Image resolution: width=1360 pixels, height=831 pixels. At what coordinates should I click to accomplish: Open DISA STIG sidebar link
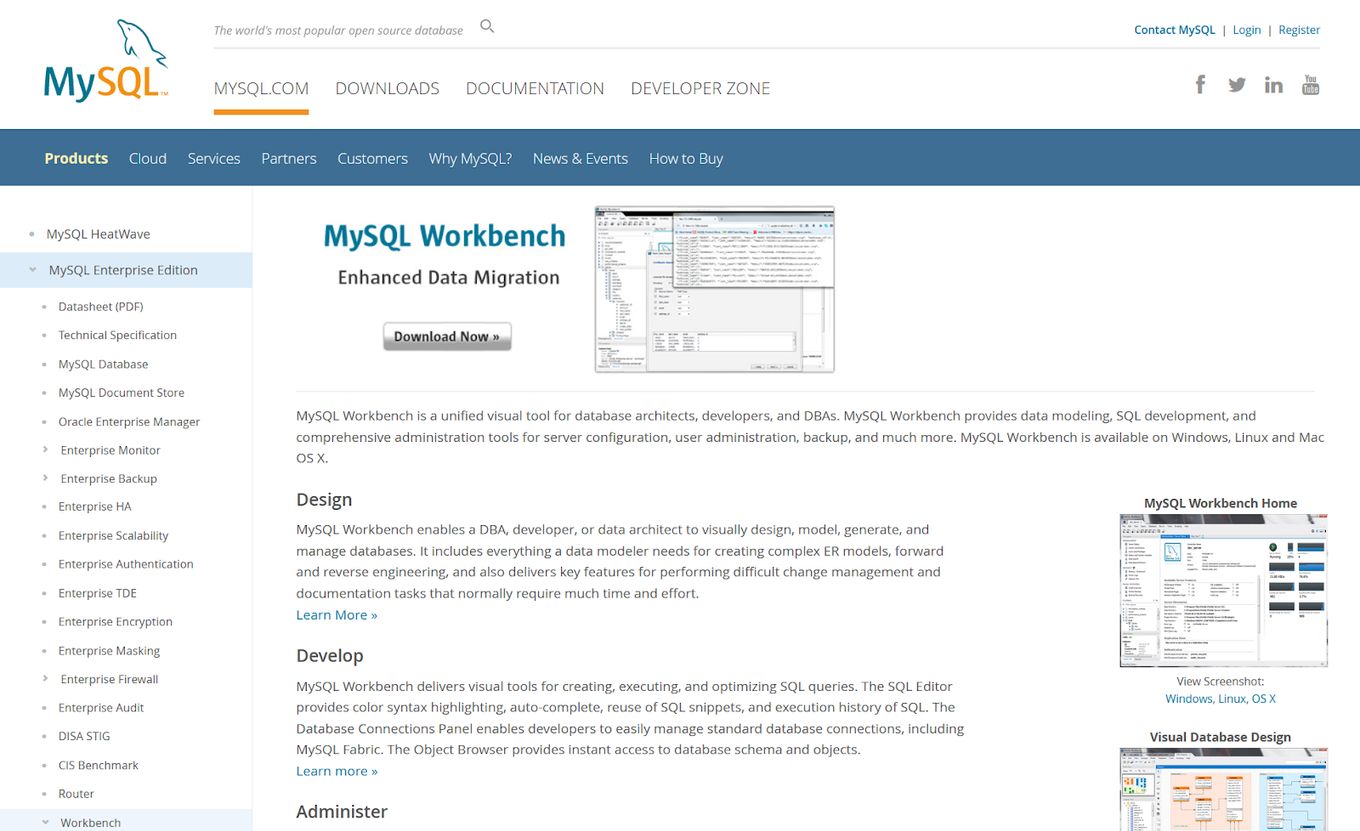pyautogui.click(x=84, y=736)
